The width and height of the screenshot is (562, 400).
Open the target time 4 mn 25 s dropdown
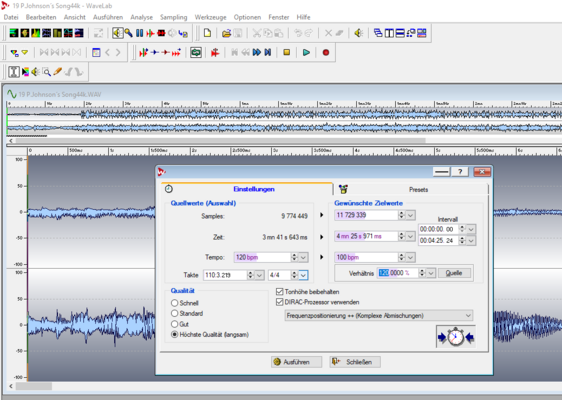[410, 236]
